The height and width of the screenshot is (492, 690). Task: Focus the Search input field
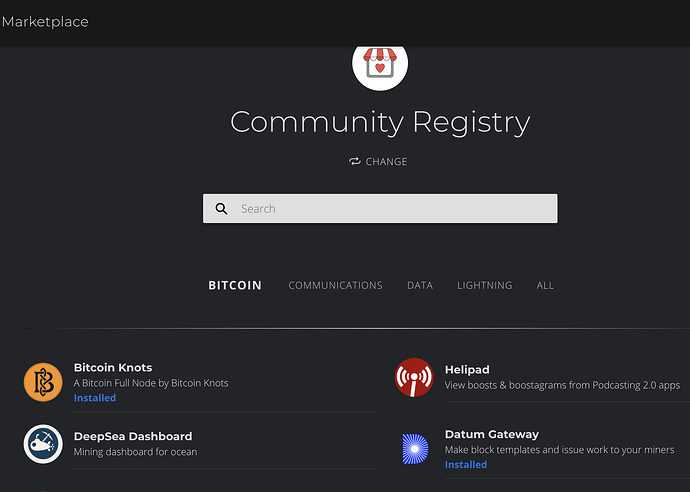pyautogui.click(x=380, y=209)
